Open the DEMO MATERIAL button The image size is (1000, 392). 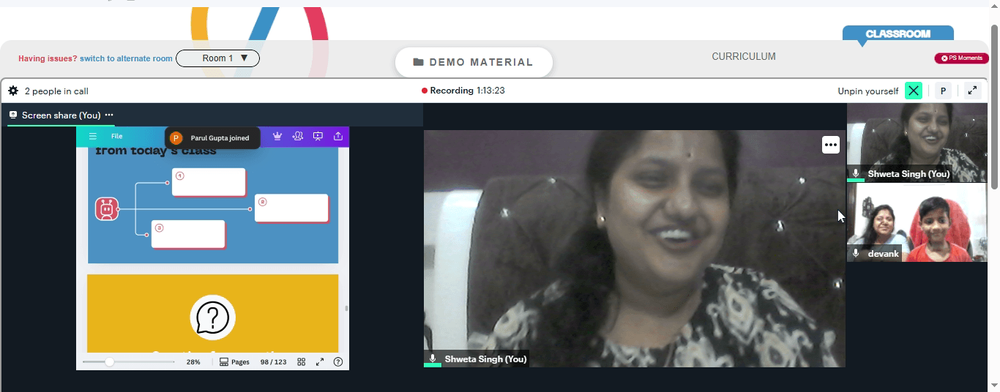[x=474, y=62]
